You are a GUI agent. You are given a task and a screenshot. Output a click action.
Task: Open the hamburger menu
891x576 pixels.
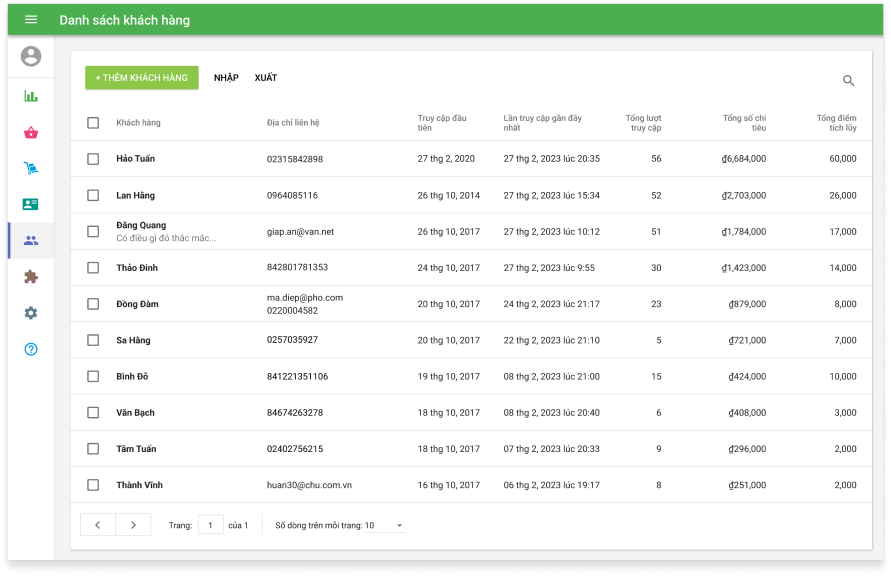click(x=31, y=20)
